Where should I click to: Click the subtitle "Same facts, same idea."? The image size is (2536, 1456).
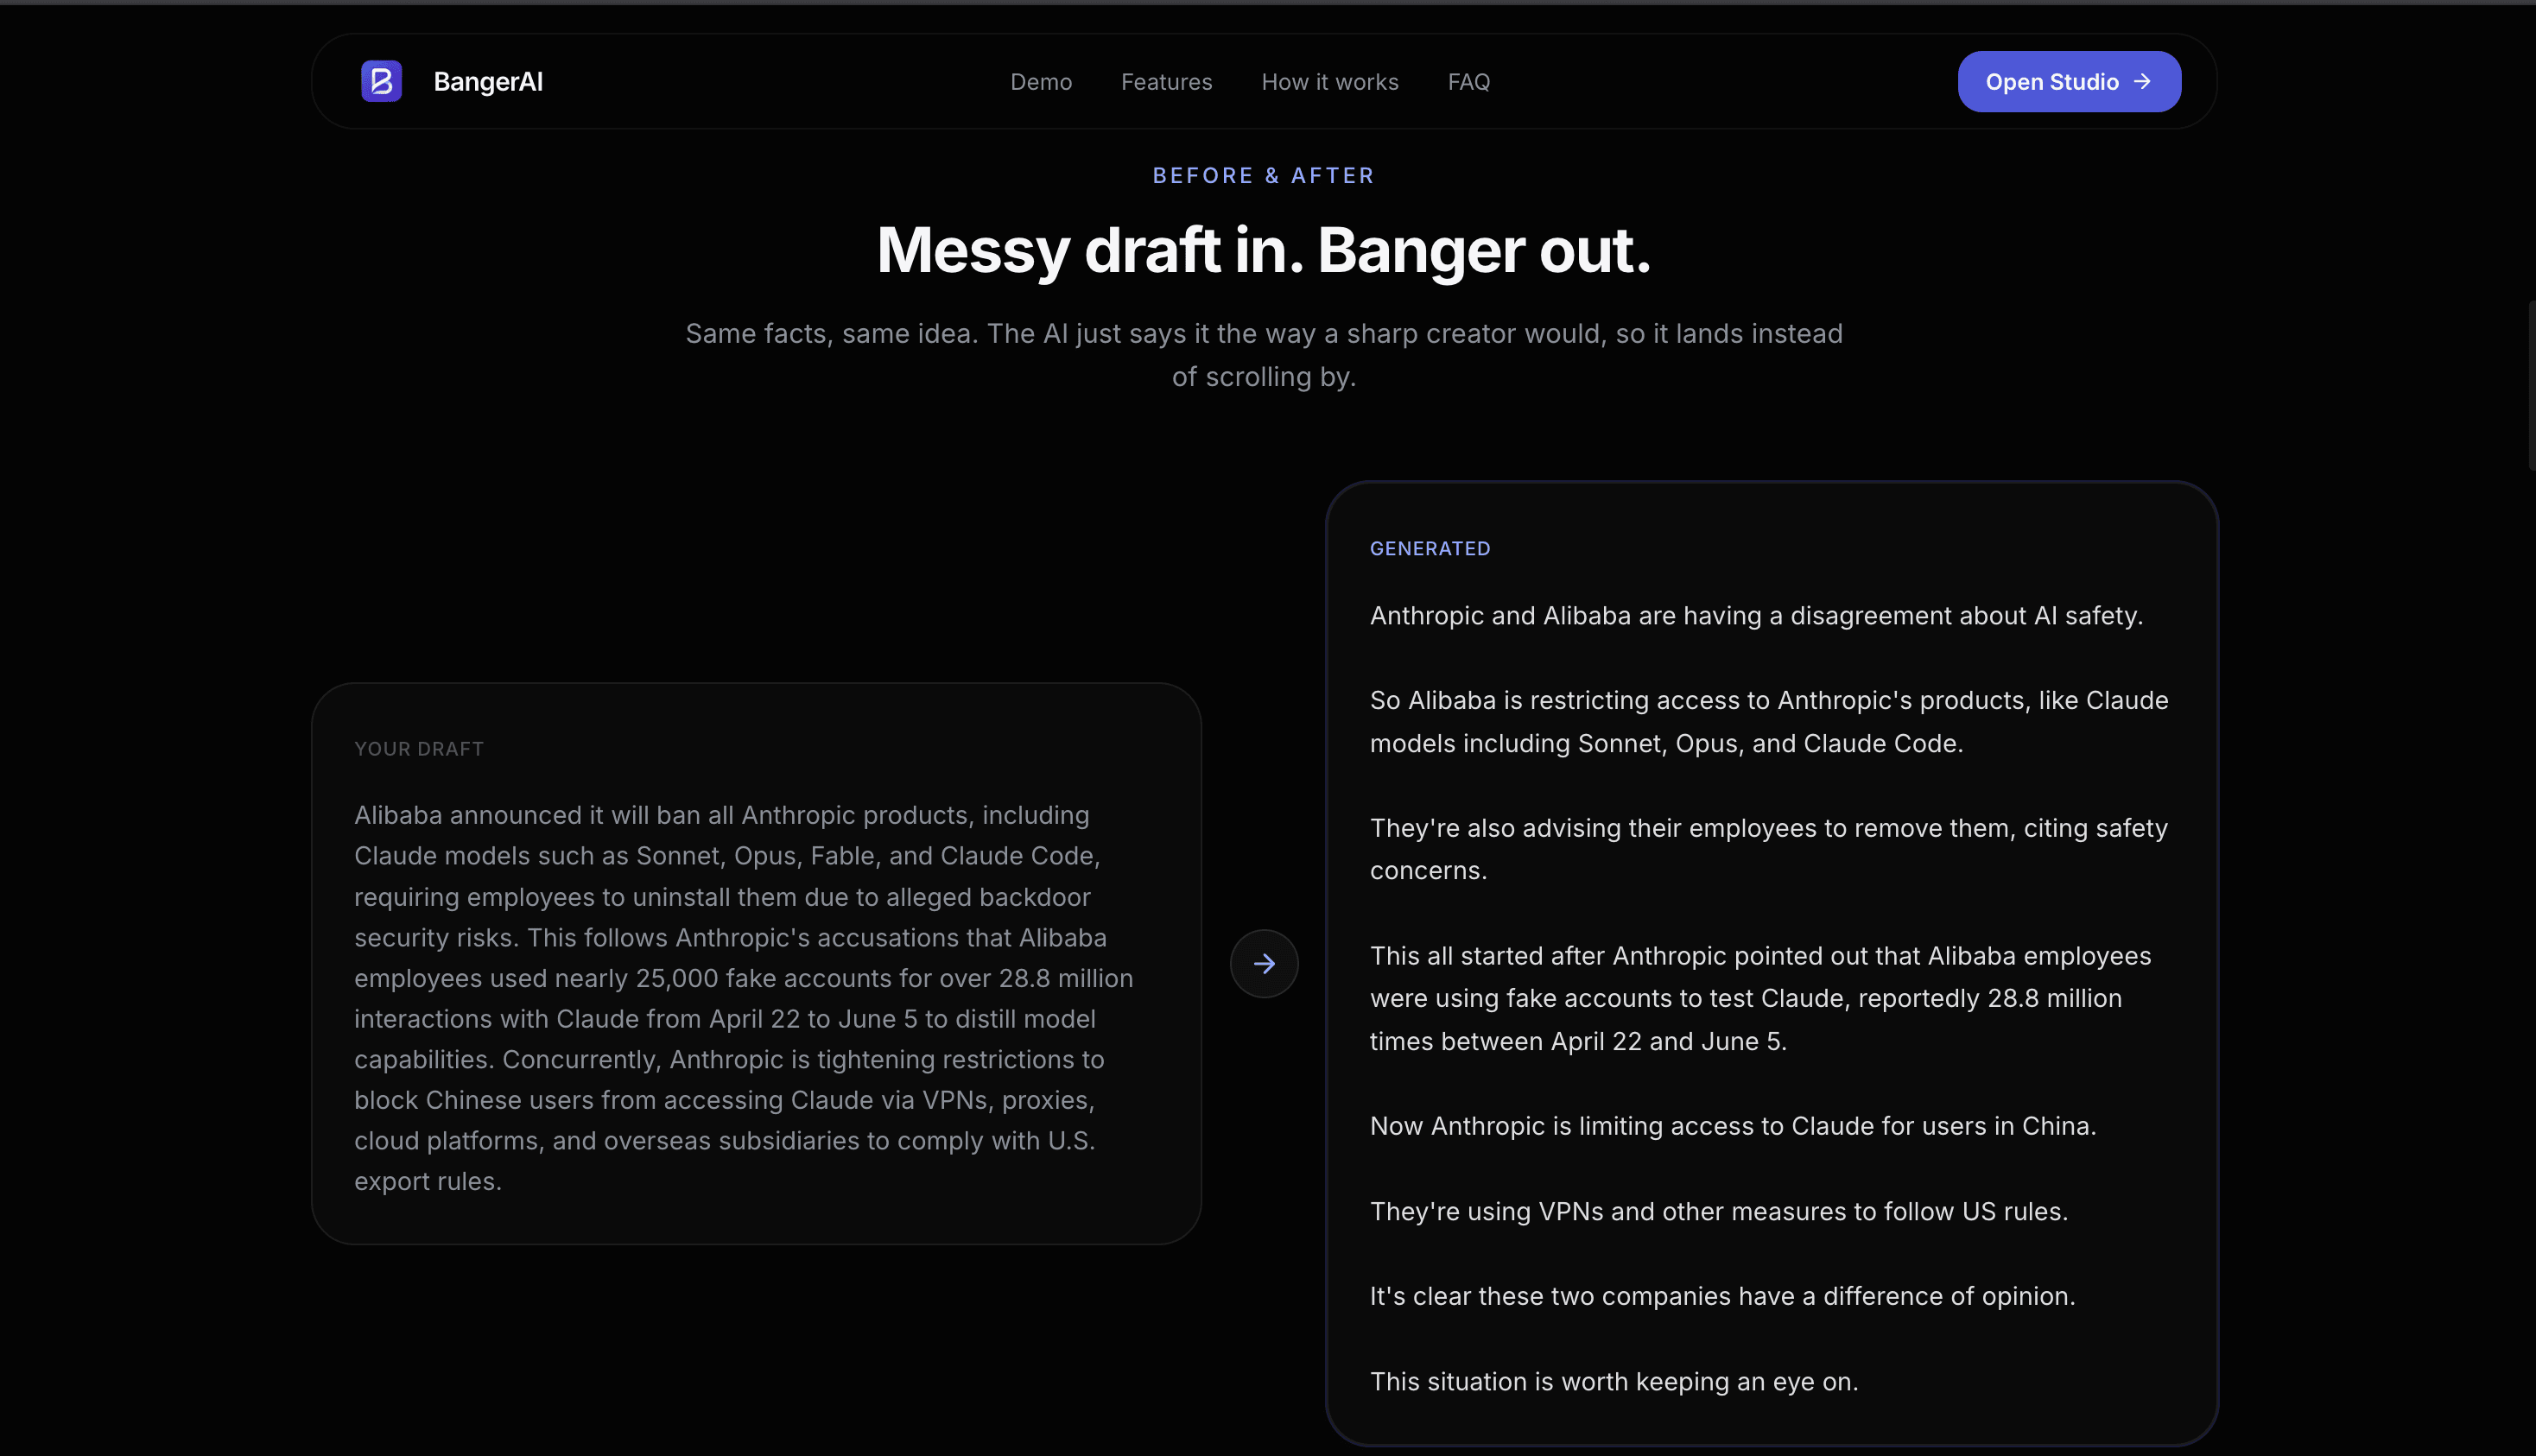1264,355
